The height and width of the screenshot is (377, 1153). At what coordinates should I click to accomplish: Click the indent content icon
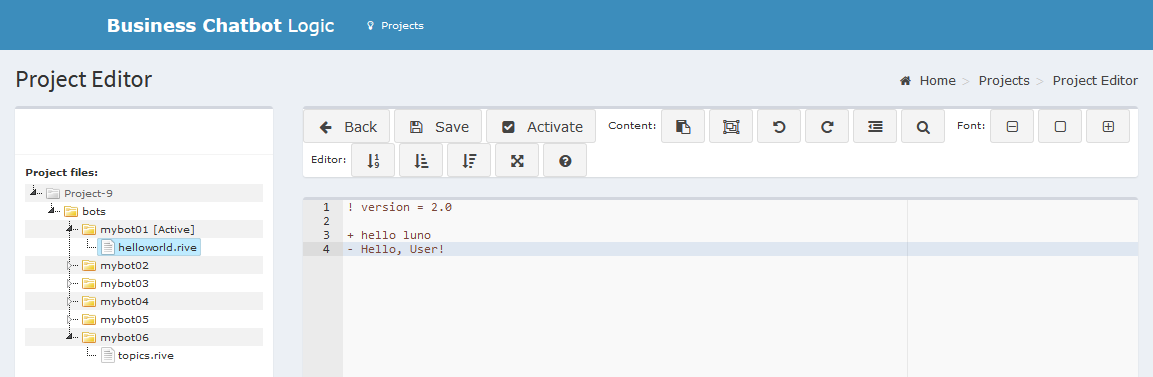click(875, 126)
